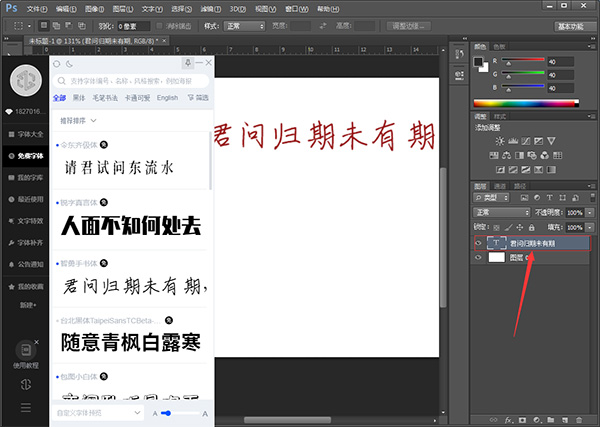600x427 pixels.
Task: Click the lock-all padlock icon in Layers panel
Action: pyautogui.click(x=526, y=227)
